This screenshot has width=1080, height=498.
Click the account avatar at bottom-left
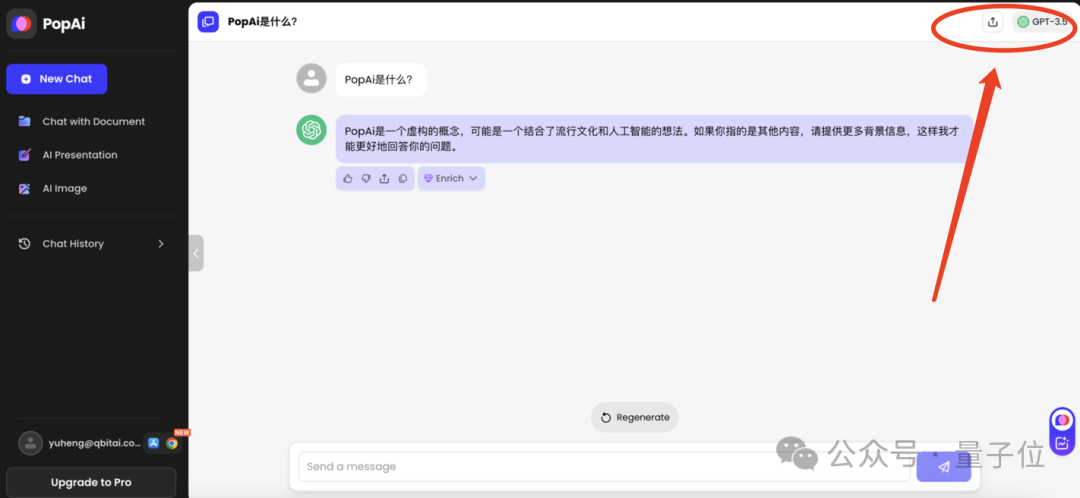(30, 443)
